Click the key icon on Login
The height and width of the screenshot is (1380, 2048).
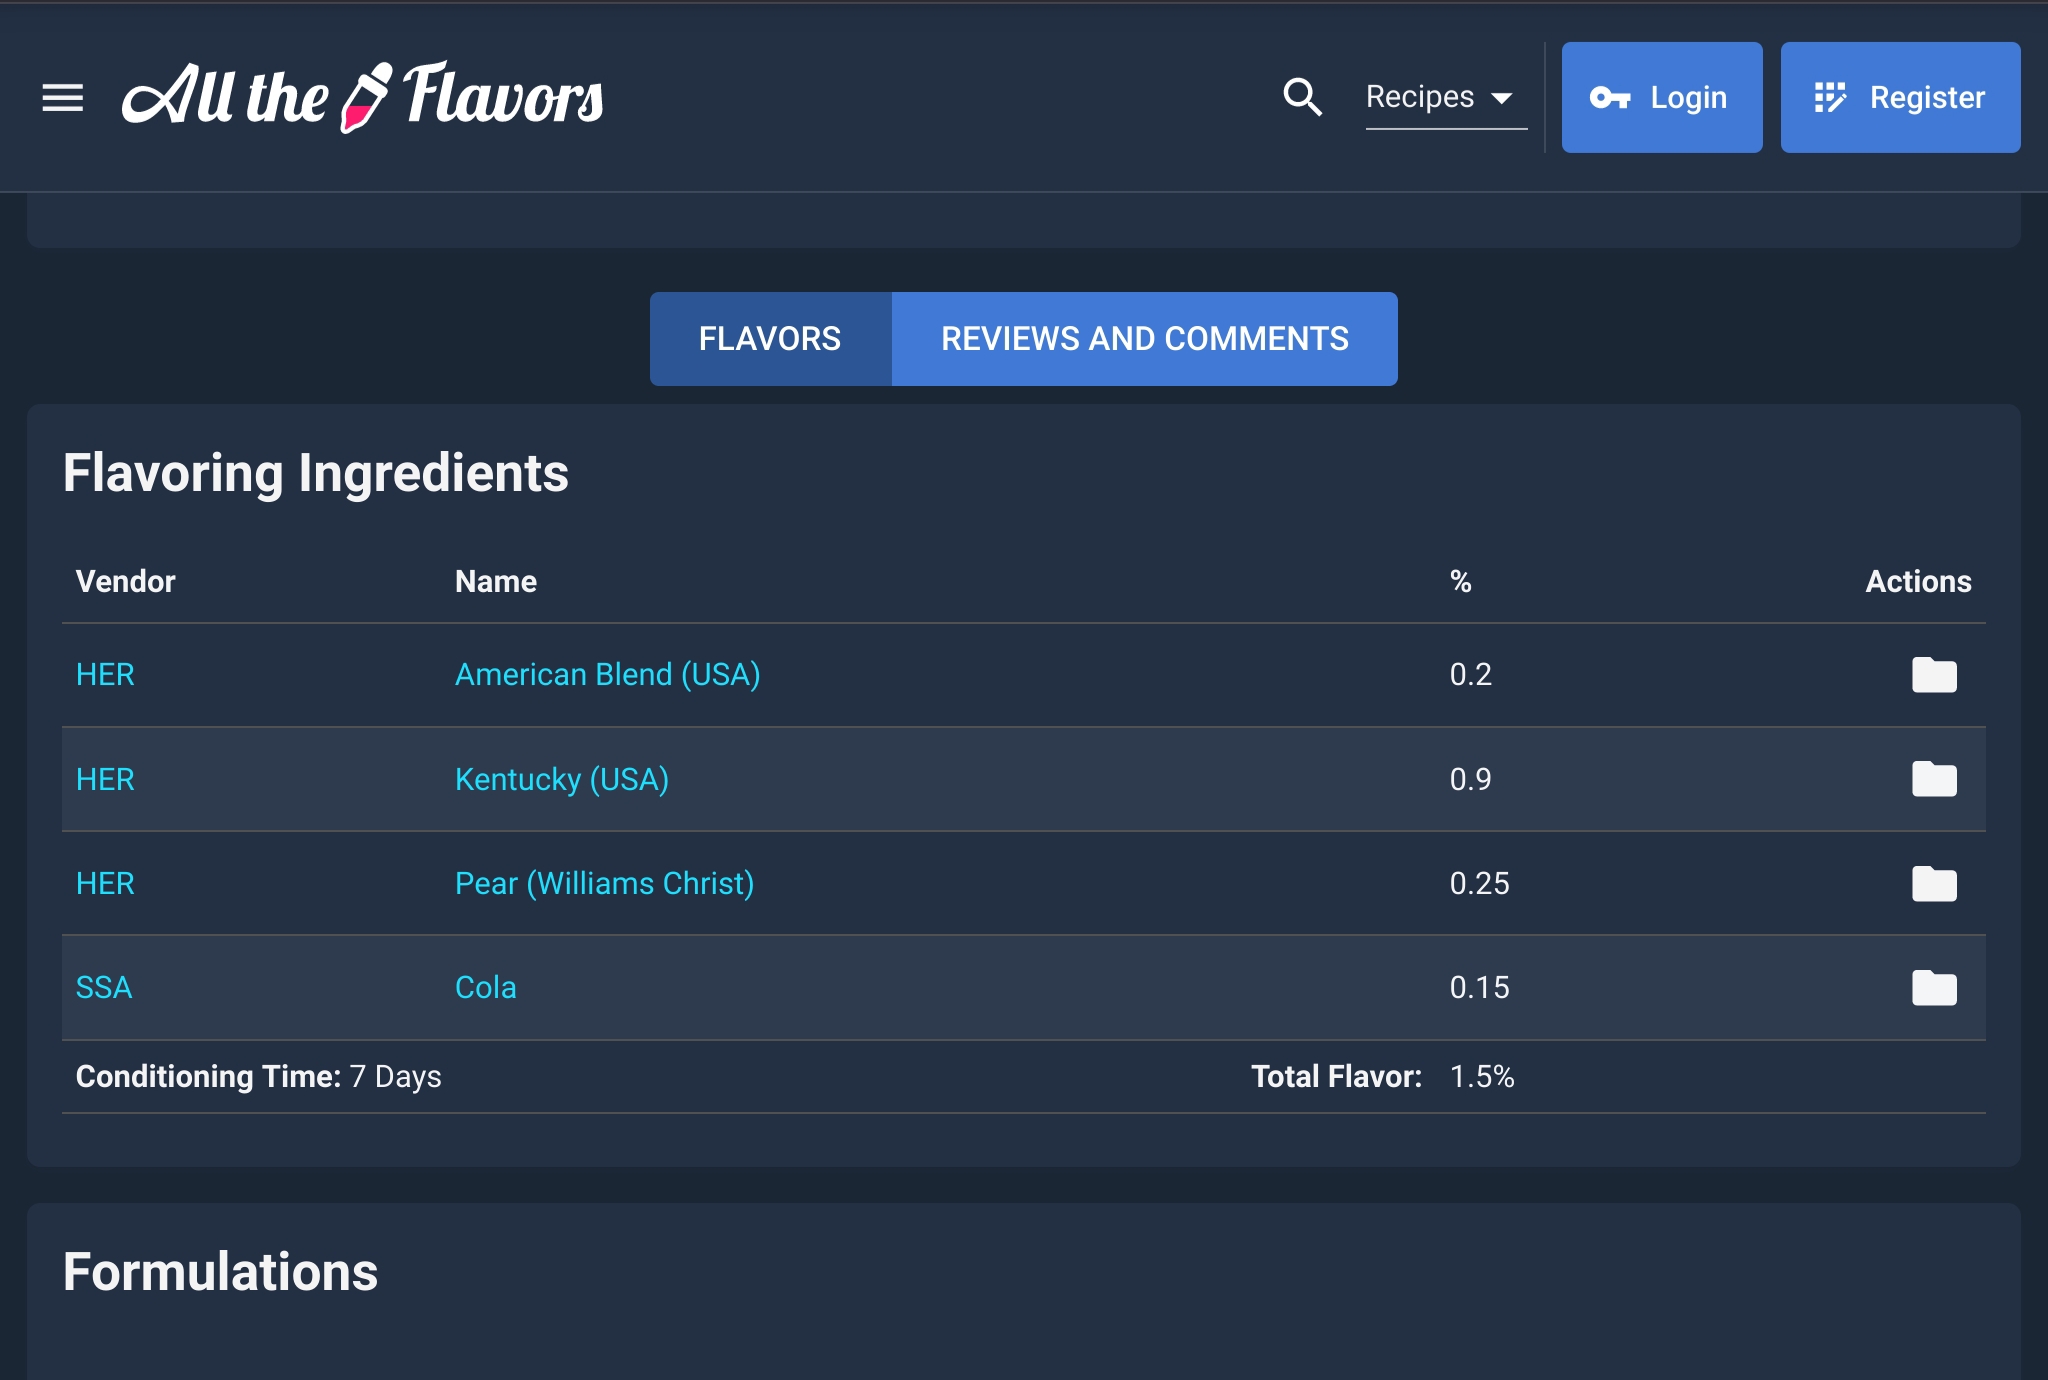(x=1609, y=98)
